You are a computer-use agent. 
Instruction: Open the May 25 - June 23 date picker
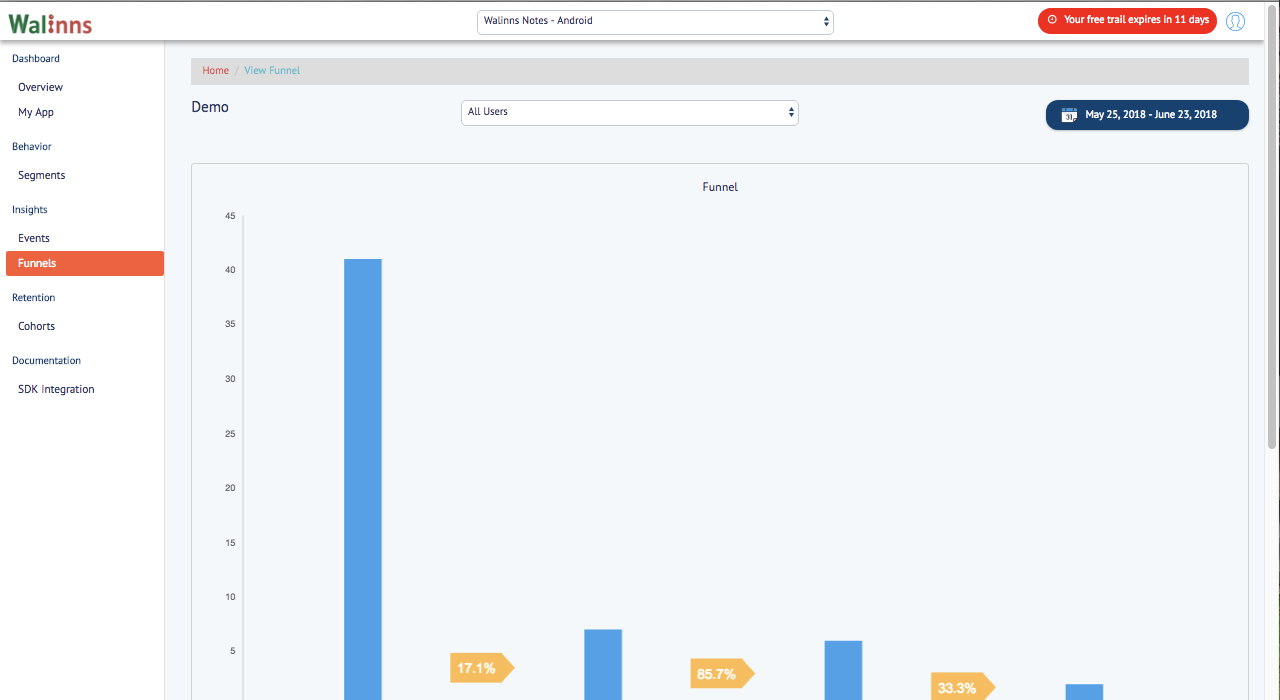(x=1147, y=115)
